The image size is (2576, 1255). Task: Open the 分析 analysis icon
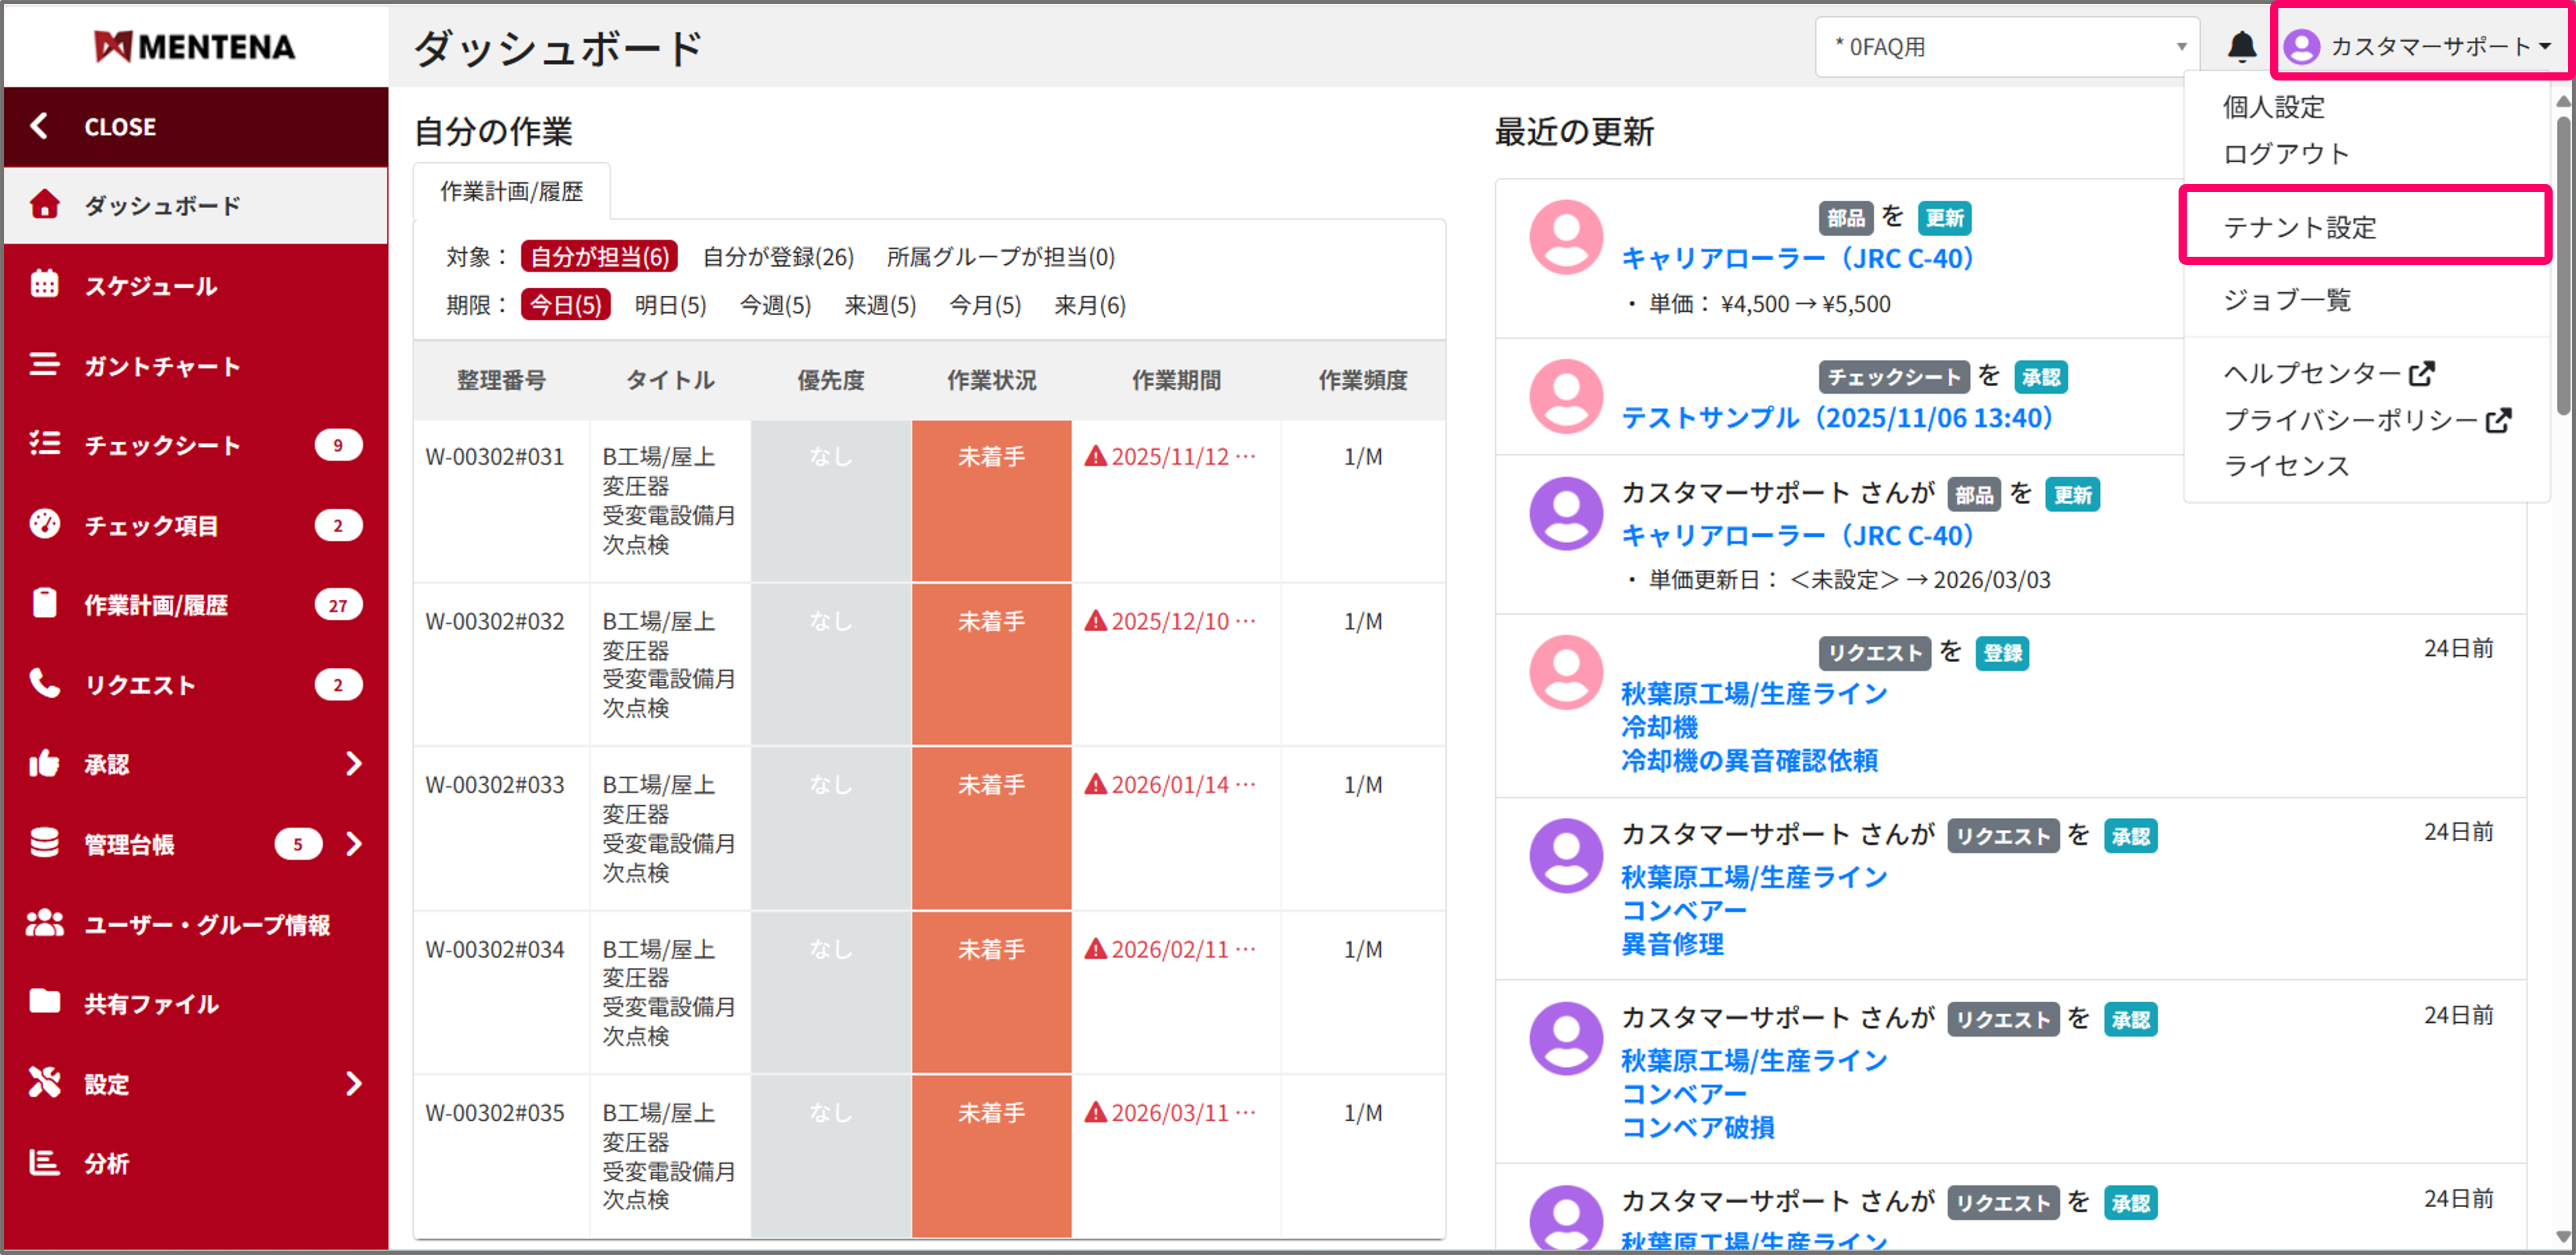click(44, 1162)
